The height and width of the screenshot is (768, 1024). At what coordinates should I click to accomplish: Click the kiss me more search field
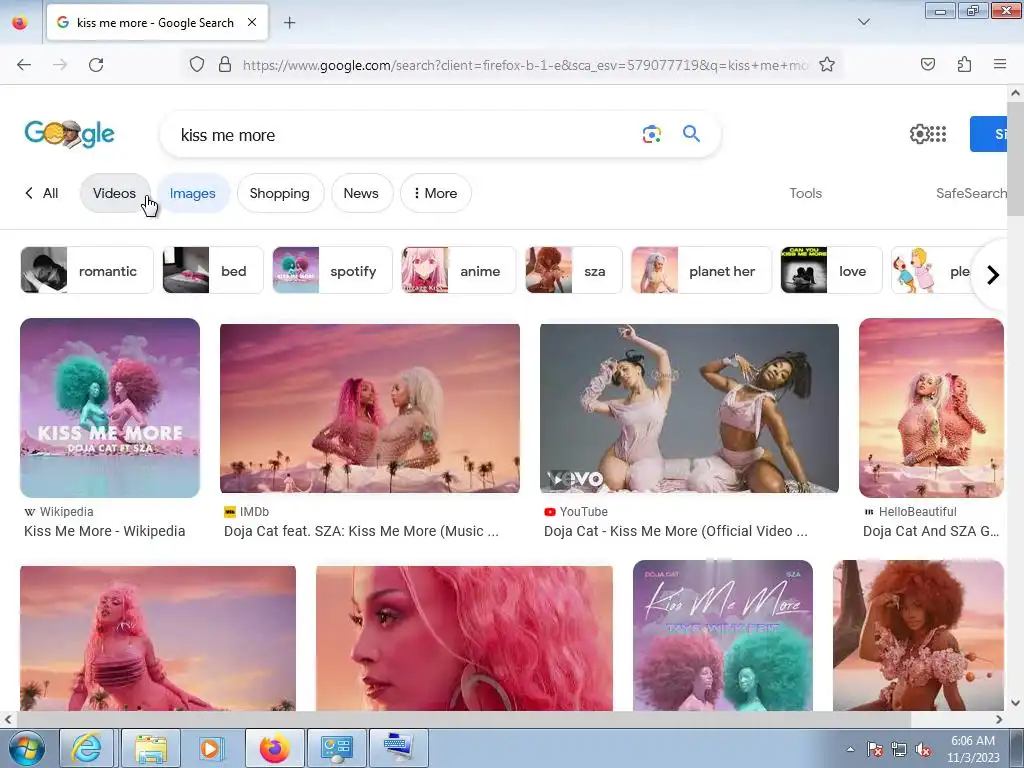[x=405, y=135]
